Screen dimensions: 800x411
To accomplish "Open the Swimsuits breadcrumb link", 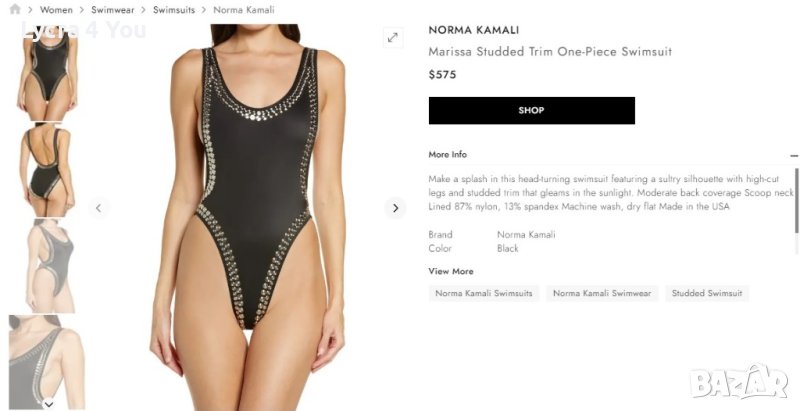I will (174, 10).
